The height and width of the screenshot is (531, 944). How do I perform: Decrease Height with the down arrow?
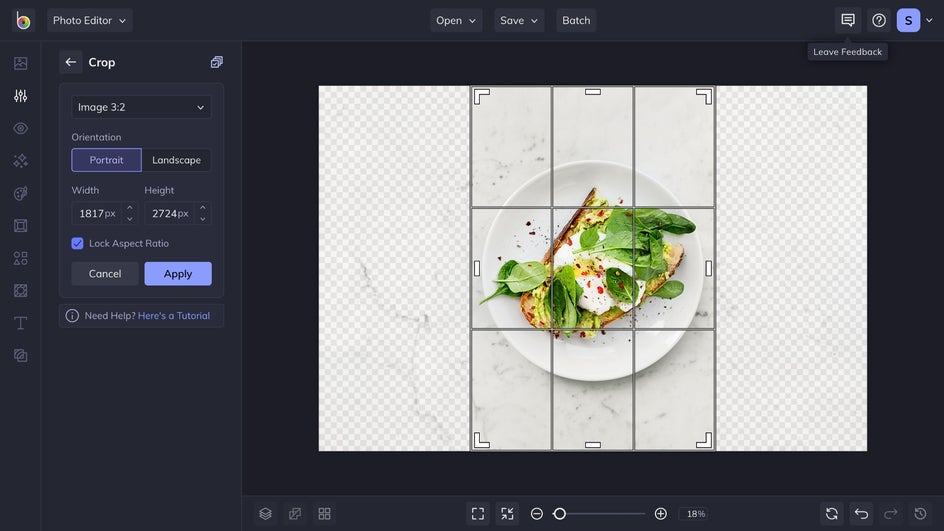203,219
